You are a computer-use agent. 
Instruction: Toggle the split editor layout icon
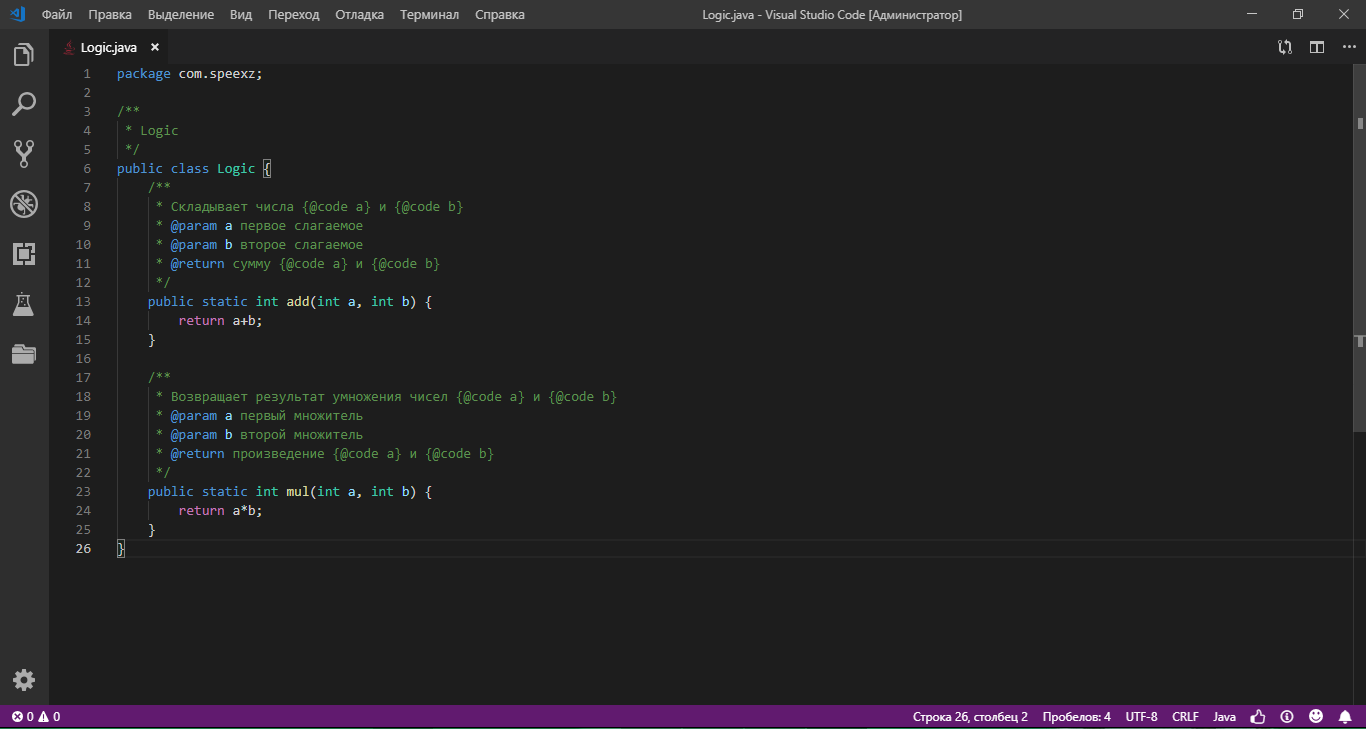[1316, 46]
